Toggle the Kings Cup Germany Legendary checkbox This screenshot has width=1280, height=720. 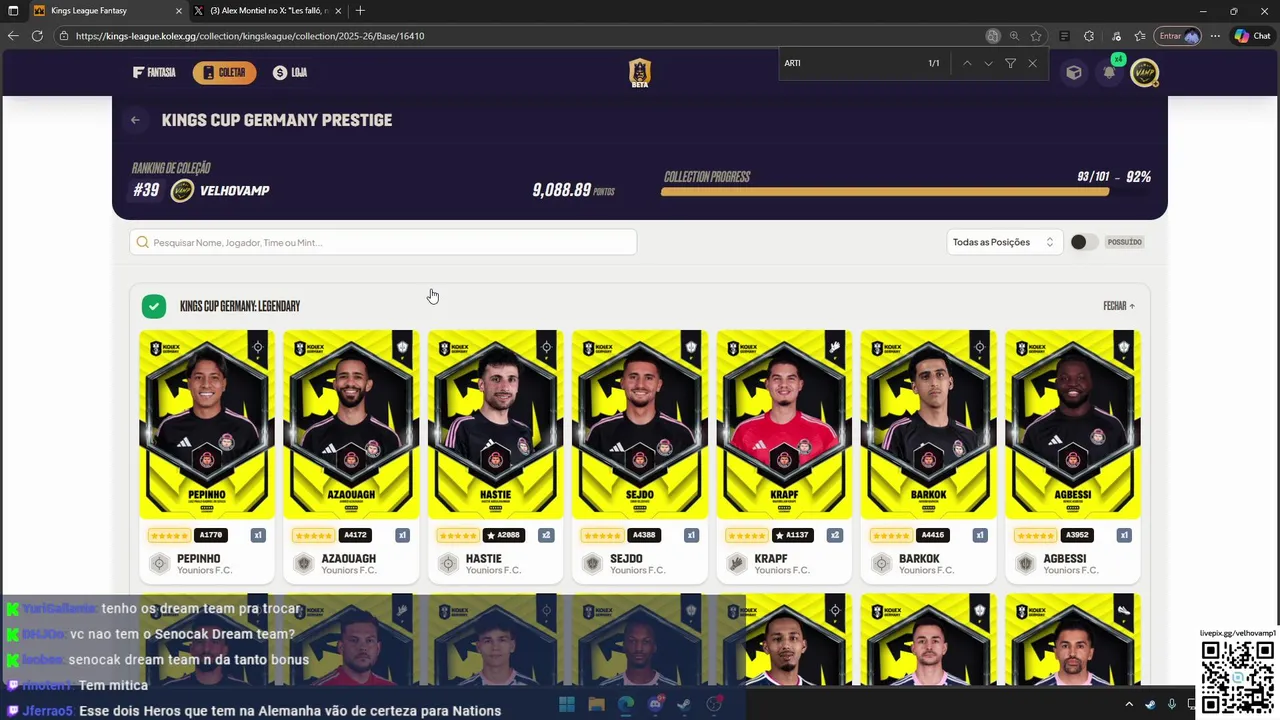click(153, 306)
